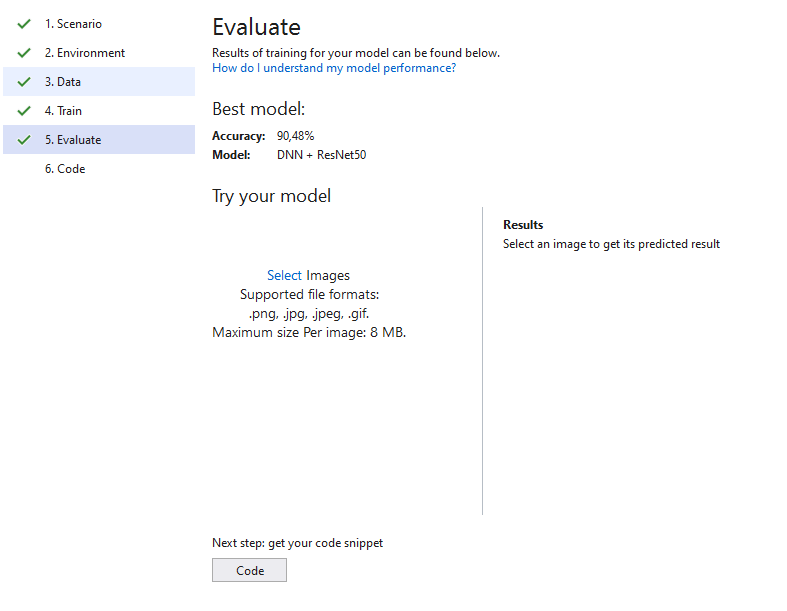The height and width of the screenshot is (611, 787).
Task: Click the Results heading
Action: [523, 224]
